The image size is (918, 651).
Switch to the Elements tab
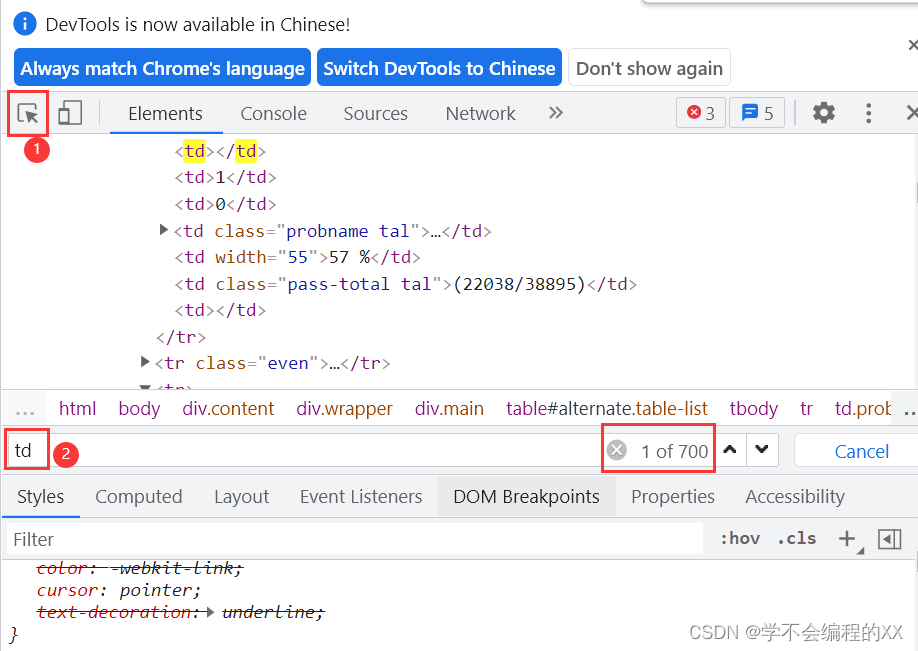click(x=166, y=113)
